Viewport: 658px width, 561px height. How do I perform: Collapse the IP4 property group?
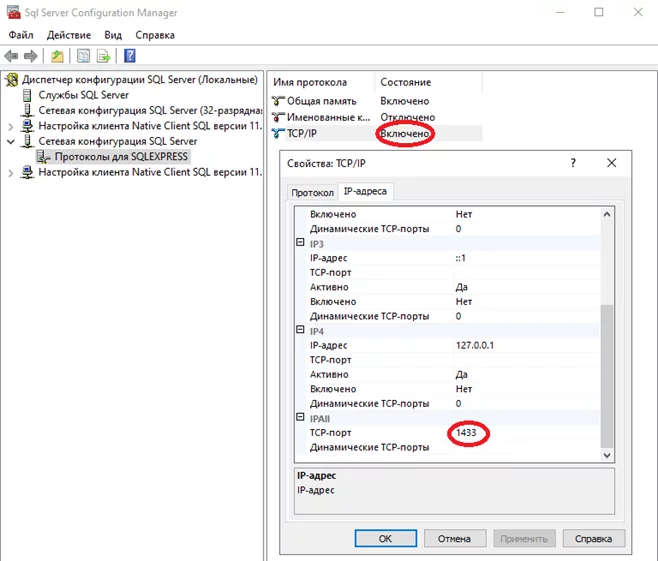301,330
